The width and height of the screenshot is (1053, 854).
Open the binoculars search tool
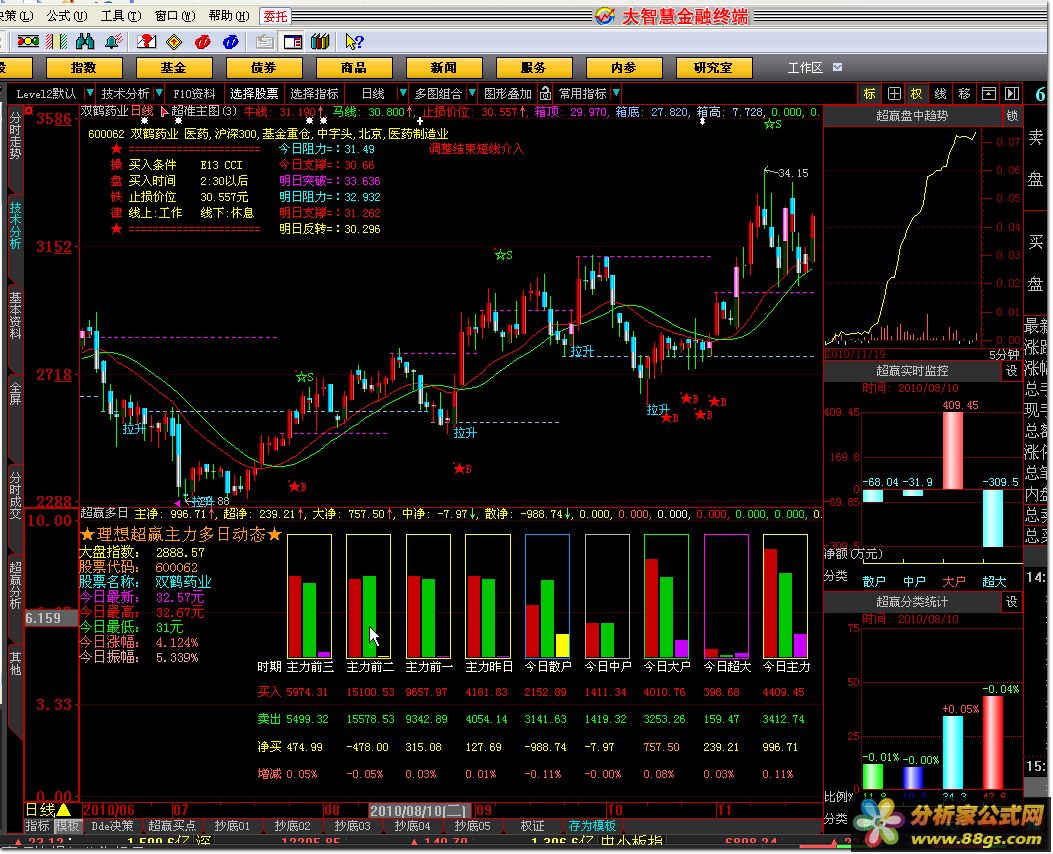pos(85,42)
